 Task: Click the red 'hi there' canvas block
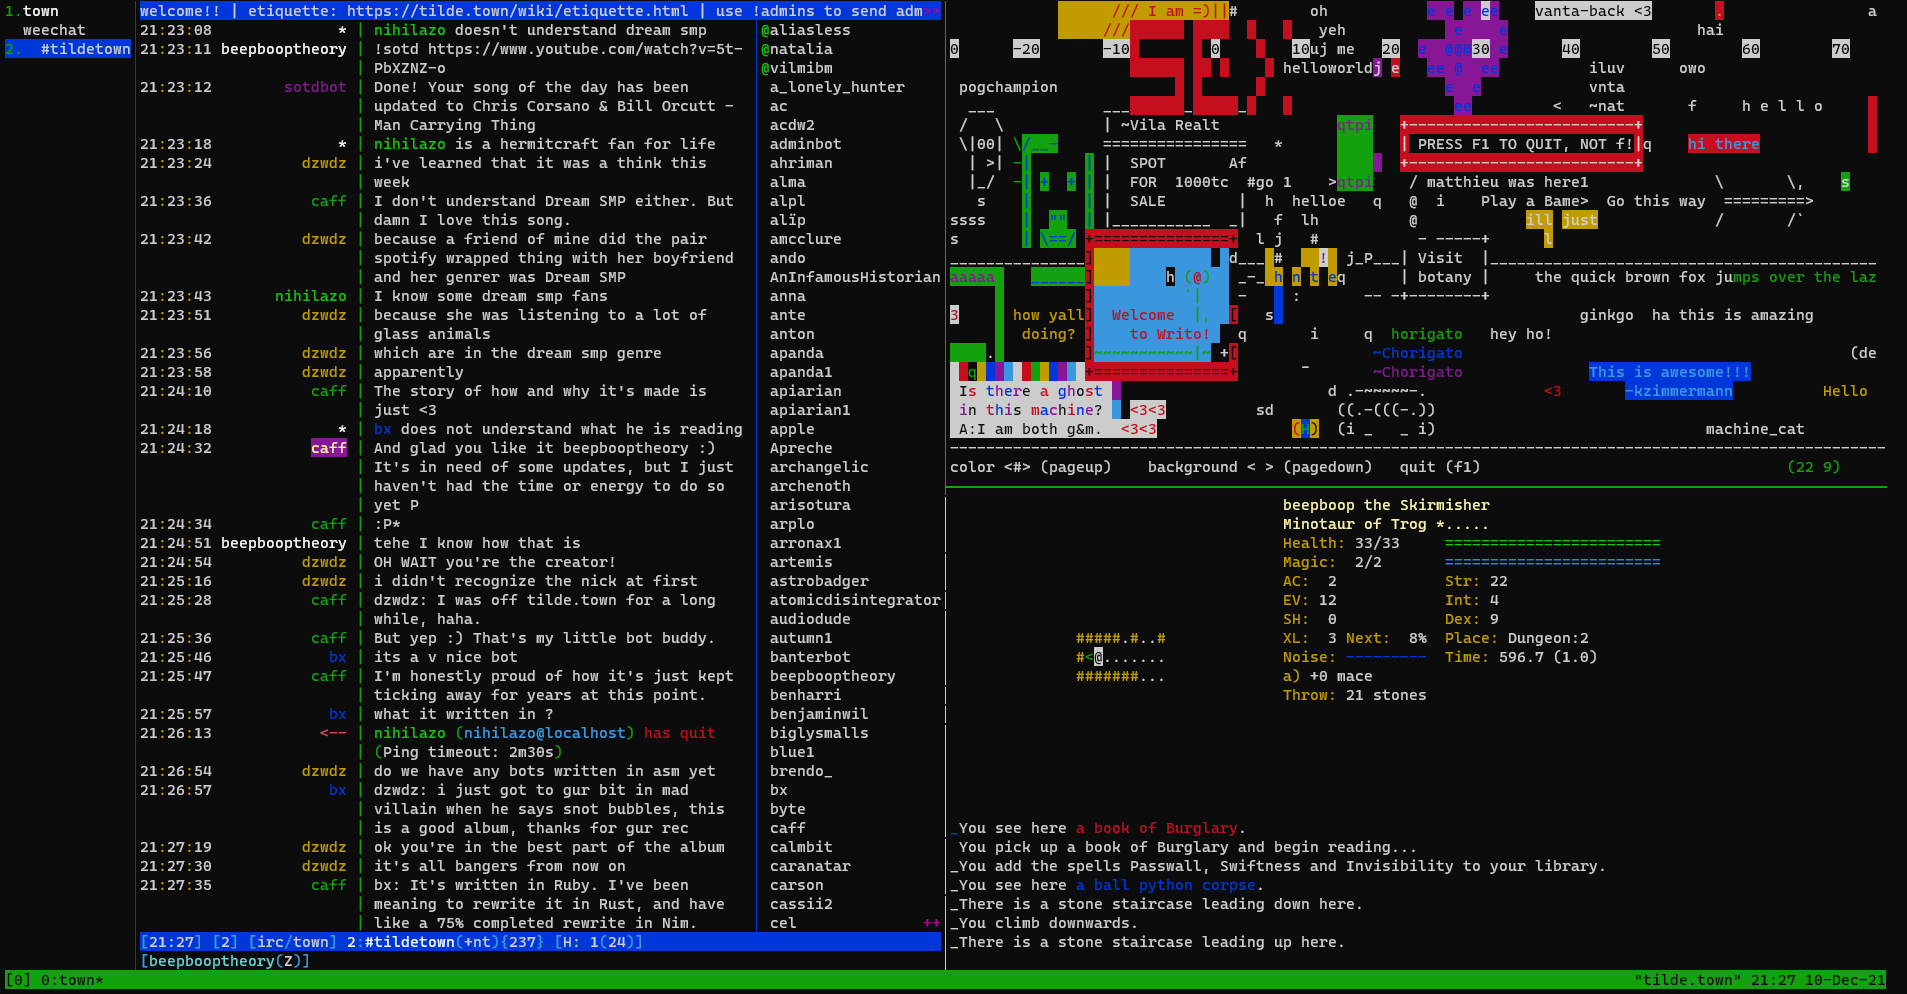coord(1723,144)
